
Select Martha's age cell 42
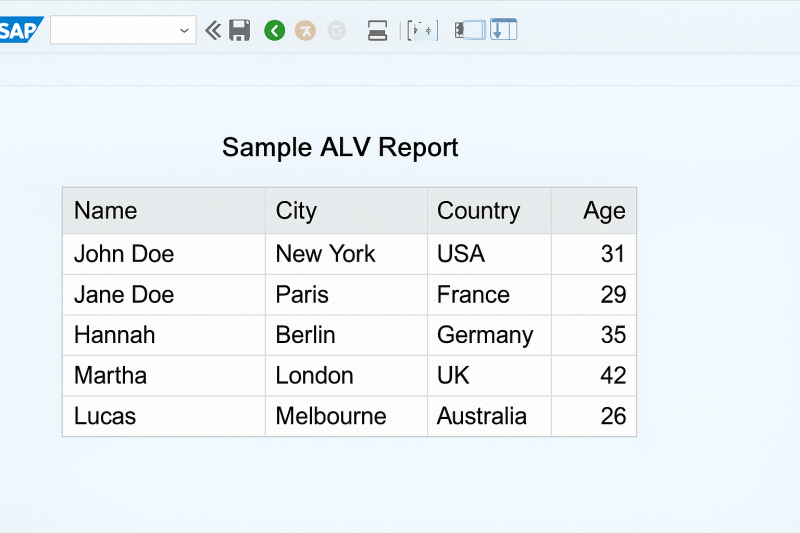click(x=594, y=376)
